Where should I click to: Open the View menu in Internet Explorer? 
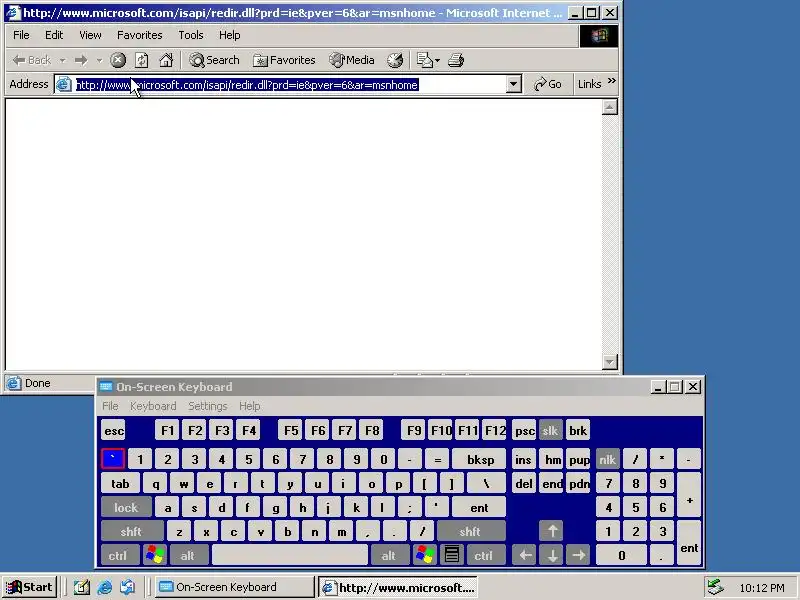click(x=90, y=35)
